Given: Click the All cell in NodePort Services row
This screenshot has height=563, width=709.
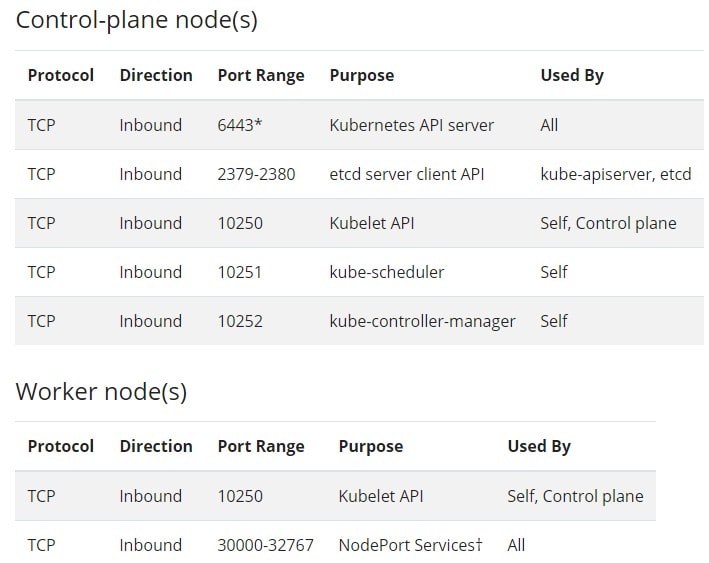Looking at the screenshot, I should tap(516, 545).
